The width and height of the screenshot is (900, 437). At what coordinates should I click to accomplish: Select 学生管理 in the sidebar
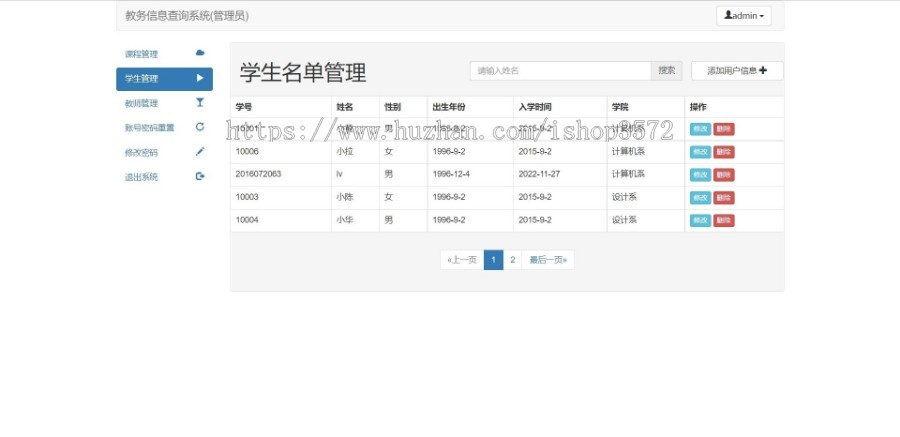pyautogui.click(x=164, y=79)
